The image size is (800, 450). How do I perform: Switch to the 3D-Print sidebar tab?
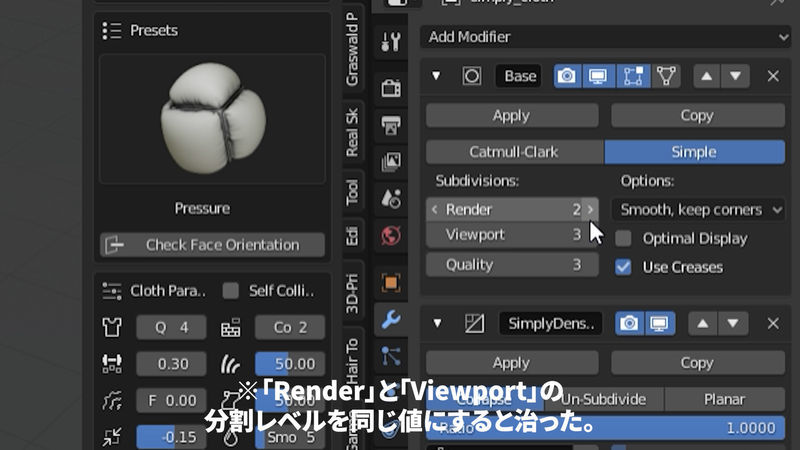pyautogui.click(x=352, y=293)
